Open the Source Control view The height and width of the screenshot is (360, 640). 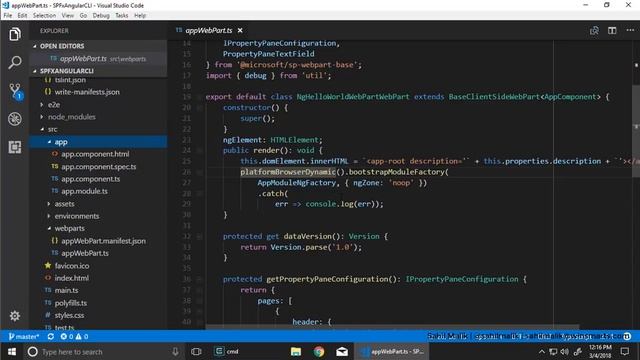click(x=15, y=91)
